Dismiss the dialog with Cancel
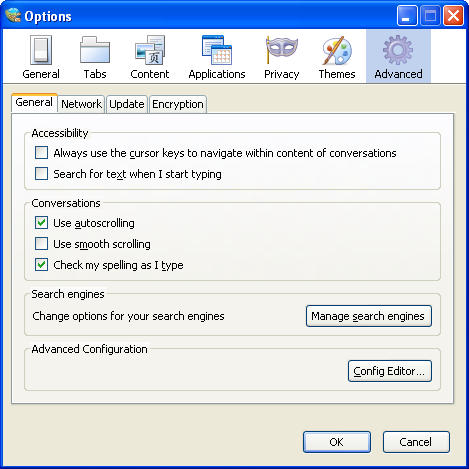The height and width of the screenshot is (469, 469). (x=416, y=442)
